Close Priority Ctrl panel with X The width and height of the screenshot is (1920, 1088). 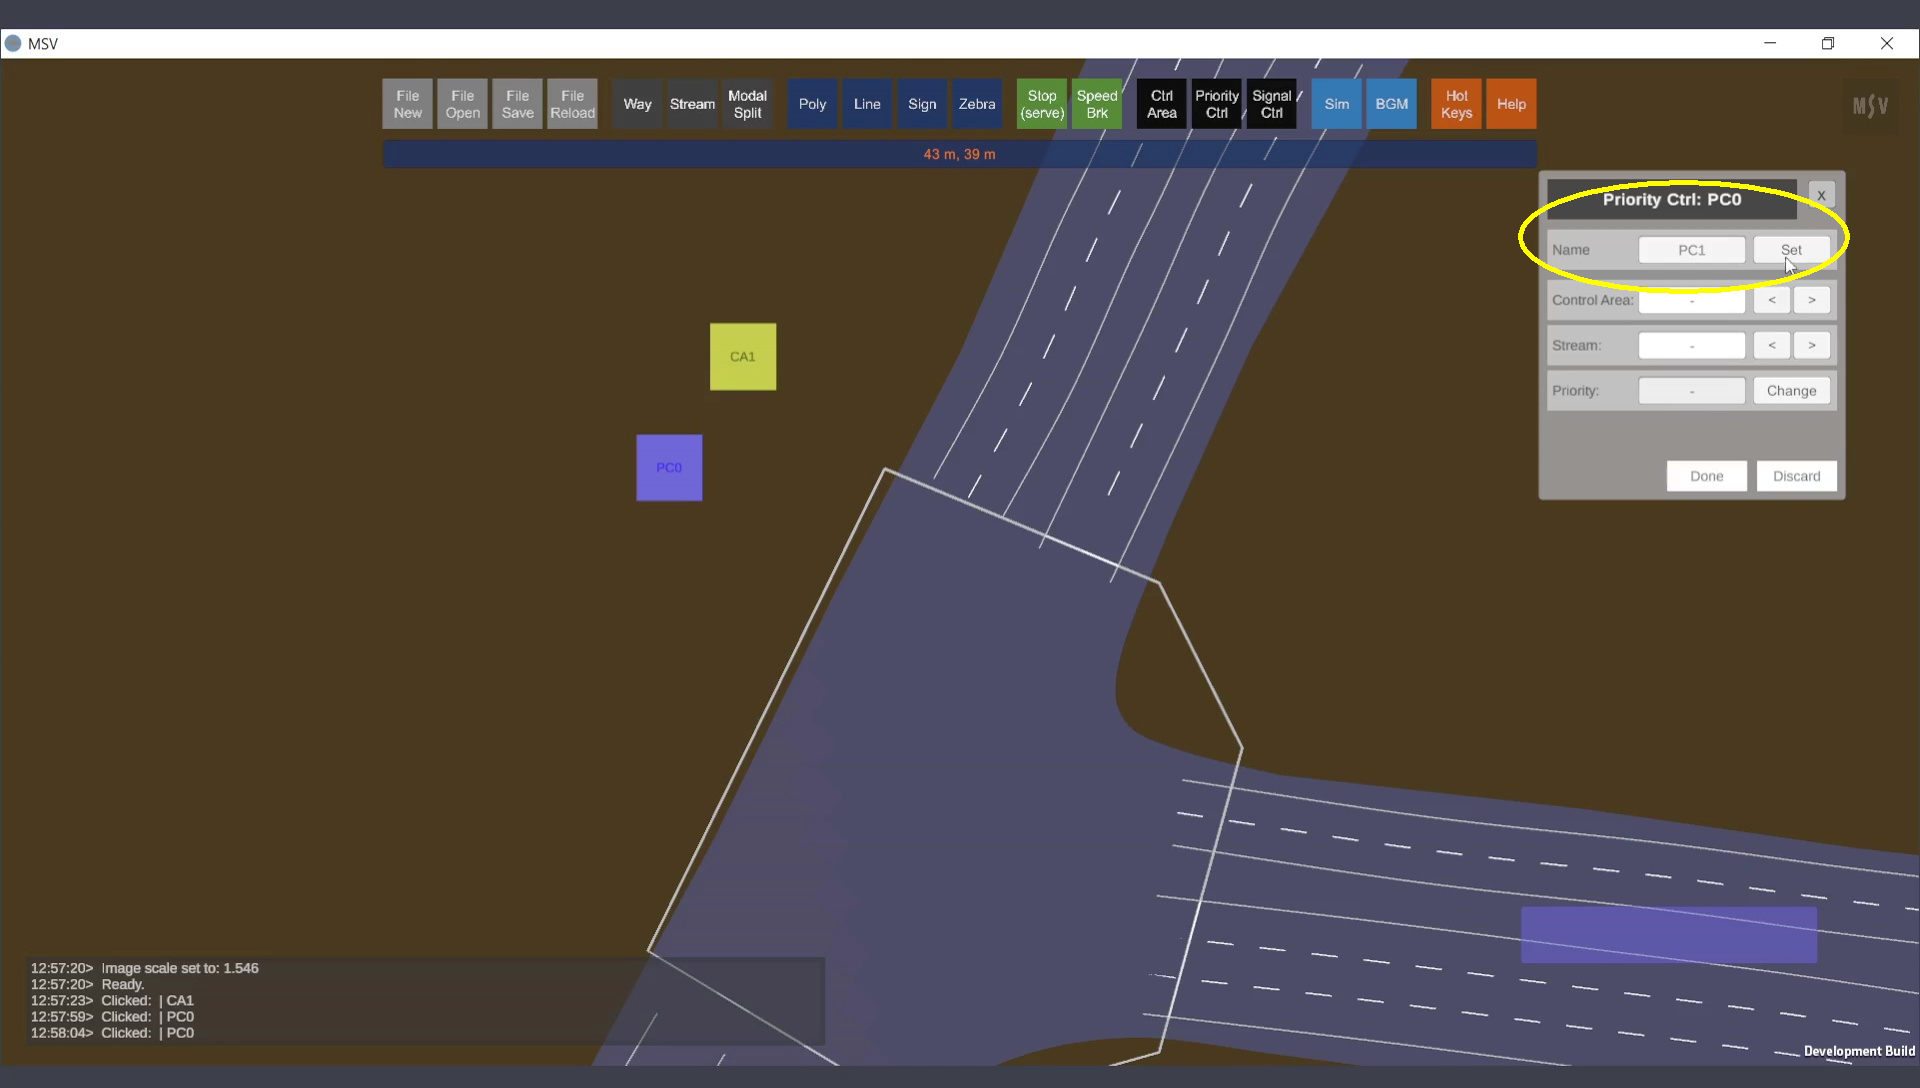point(1821,195)
